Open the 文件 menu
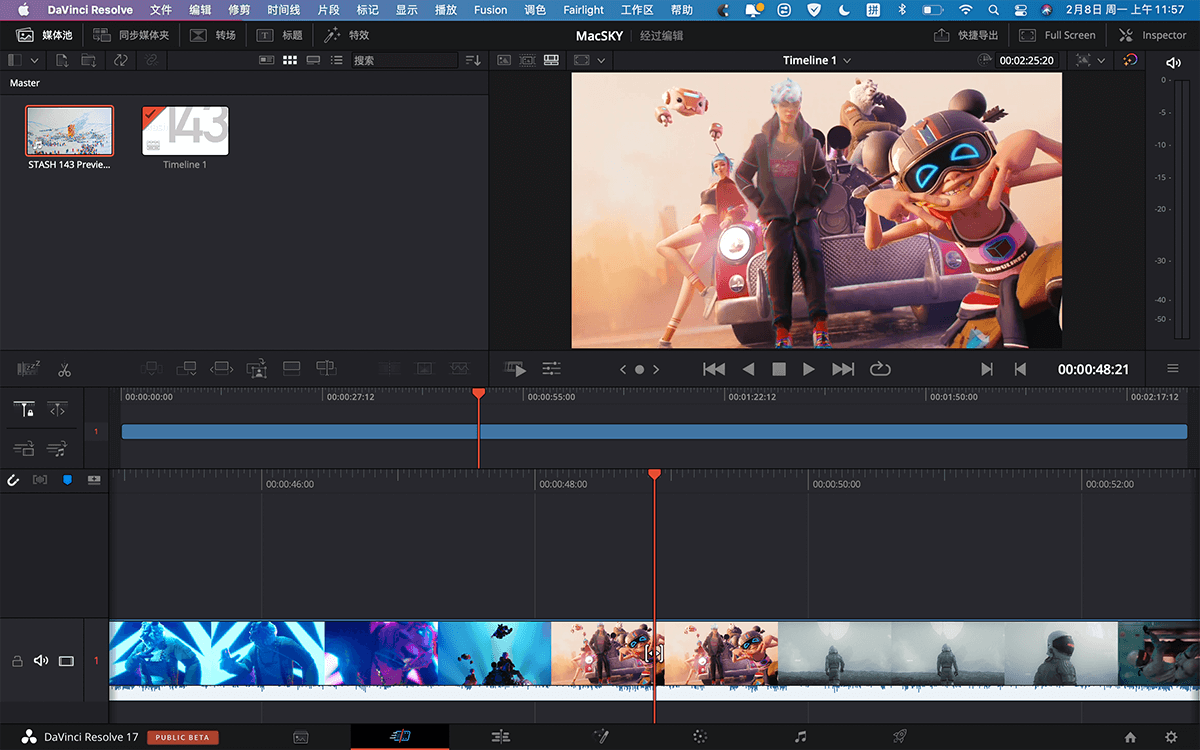 tap(161, 10)
